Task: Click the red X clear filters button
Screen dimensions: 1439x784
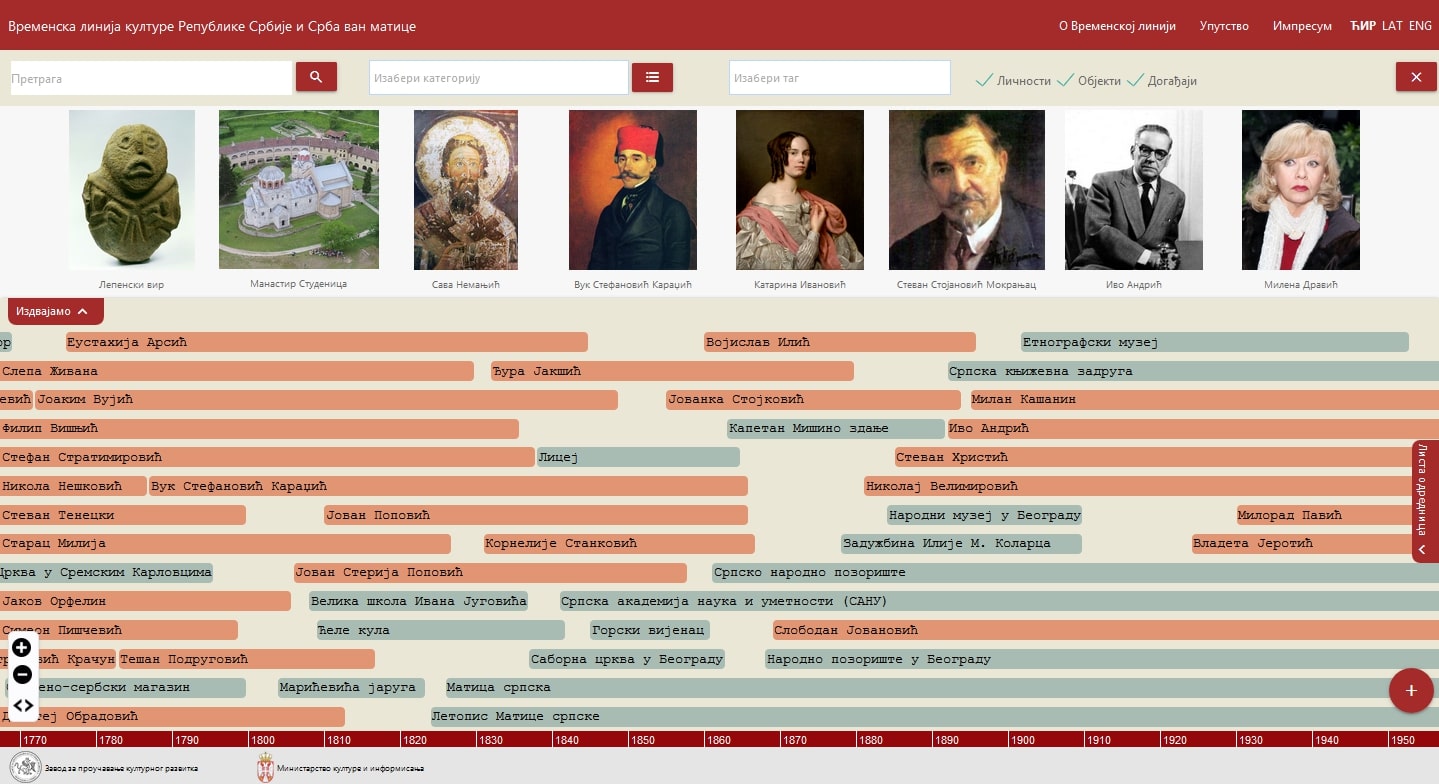Action: [1415, 77]
